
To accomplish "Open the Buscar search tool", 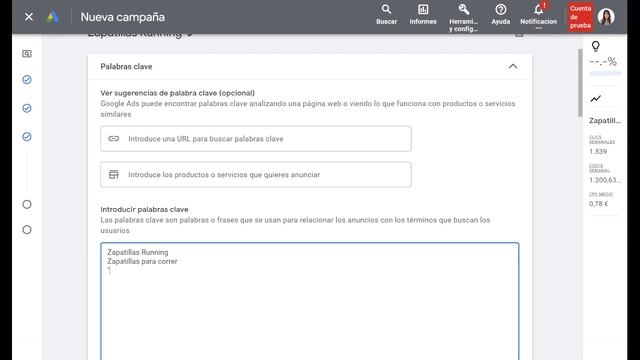I will tap(386, 15).
